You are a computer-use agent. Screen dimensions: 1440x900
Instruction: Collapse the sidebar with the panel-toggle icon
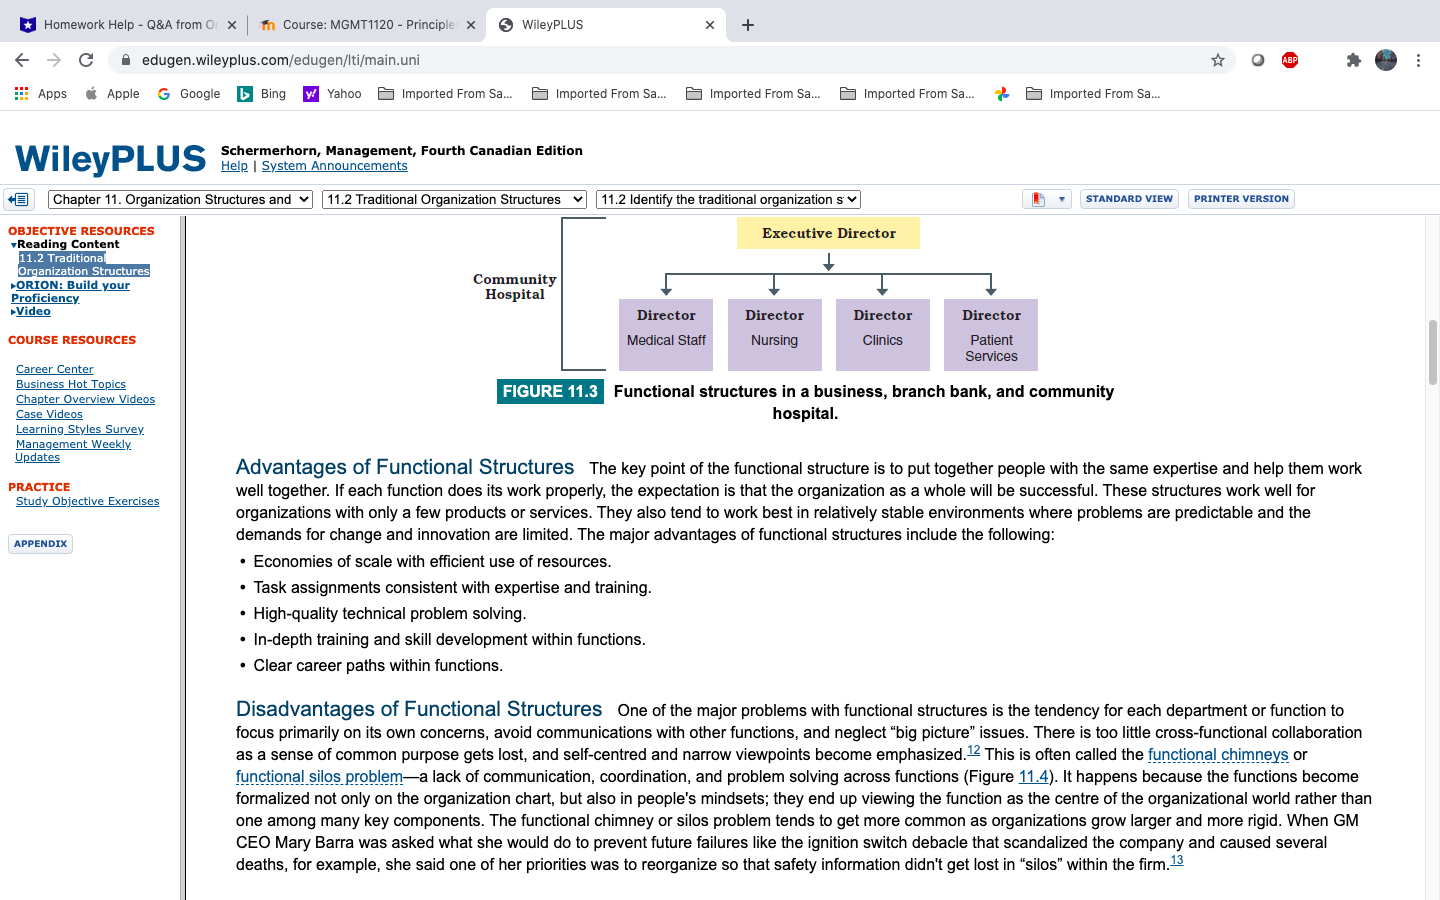click(19, 199)
